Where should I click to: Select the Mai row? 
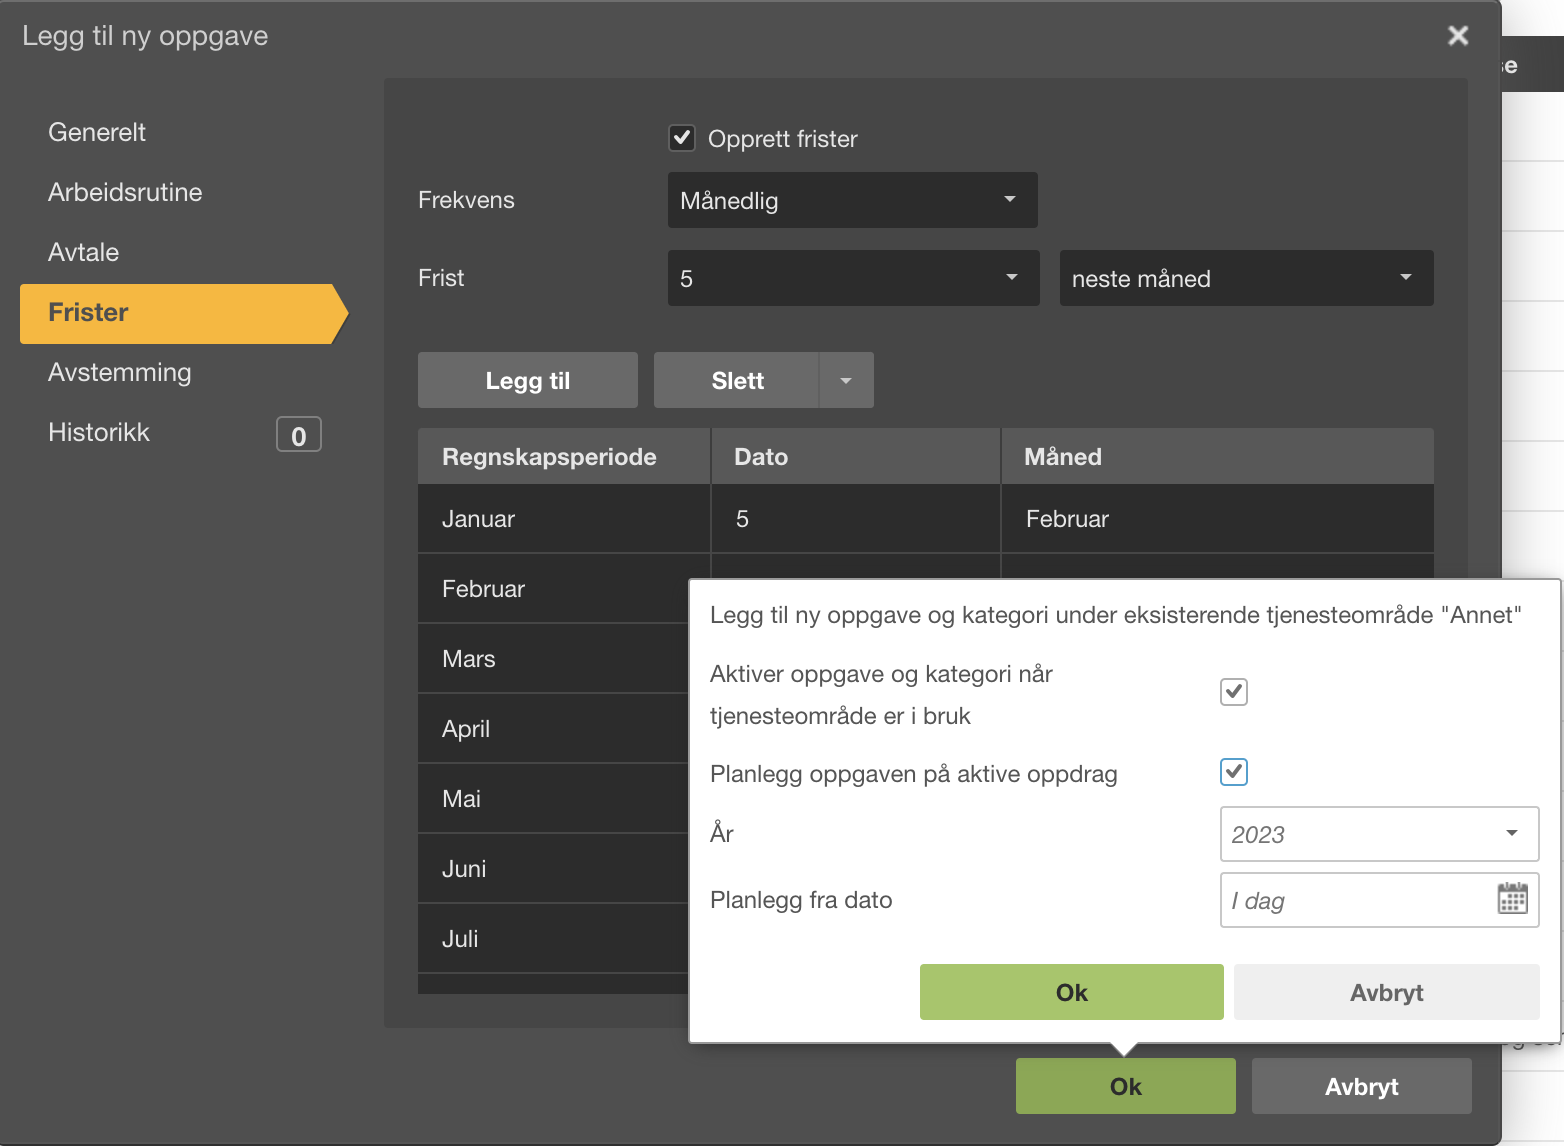[x=553, y=799]
